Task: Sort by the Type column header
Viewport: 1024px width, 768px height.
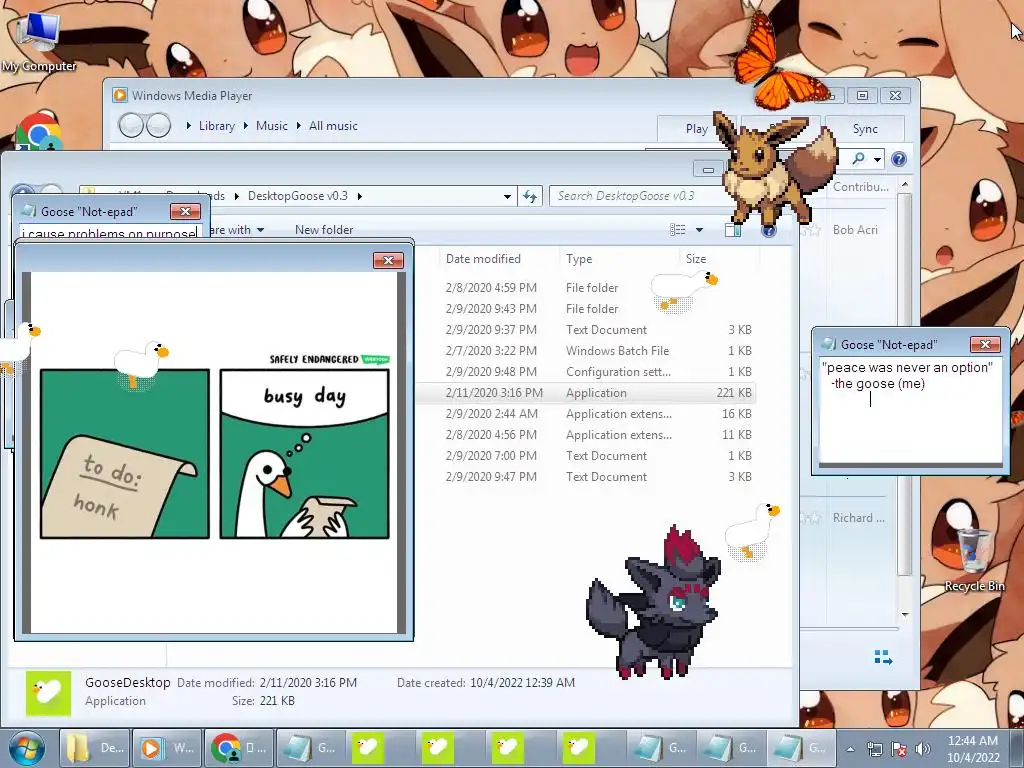Action: [x=618, y=259]
